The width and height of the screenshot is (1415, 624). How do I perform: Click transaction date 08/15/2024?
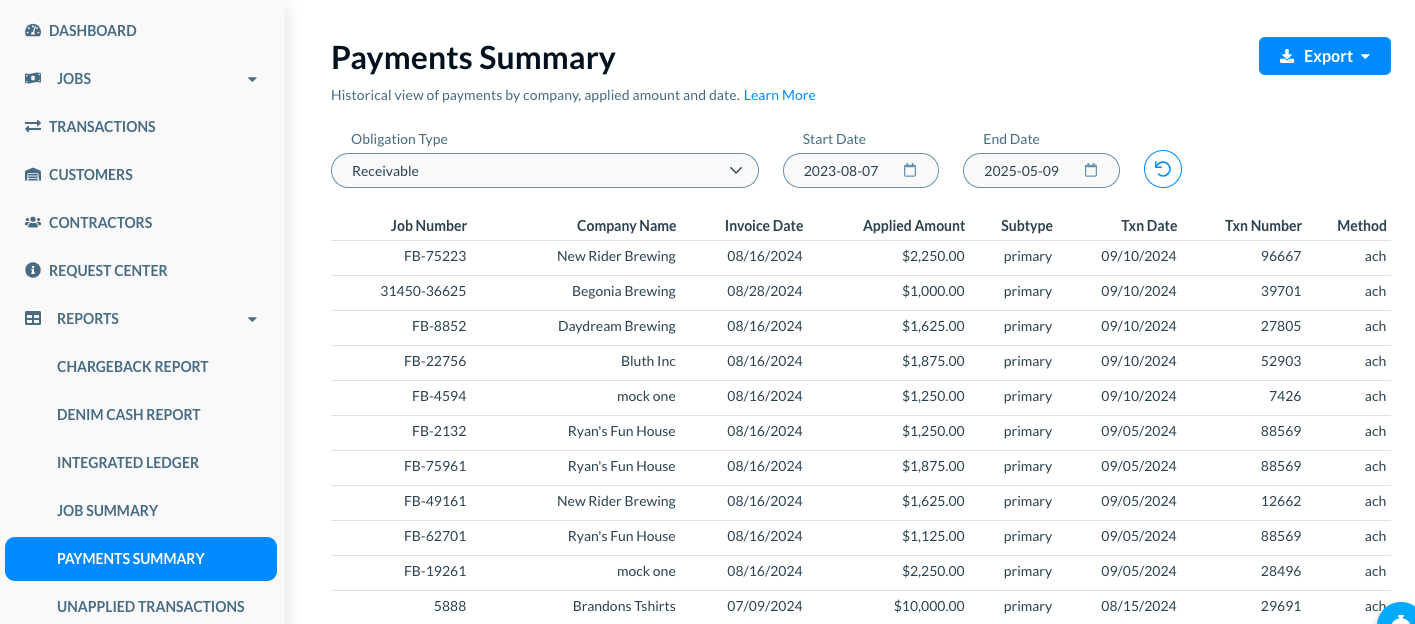tap(1139, 606)
